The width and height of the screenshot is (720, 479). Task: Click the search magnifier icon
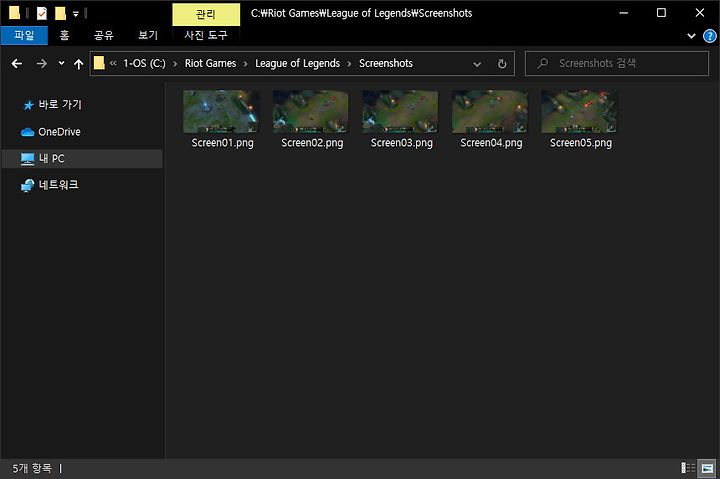click(x=543, y=63)
